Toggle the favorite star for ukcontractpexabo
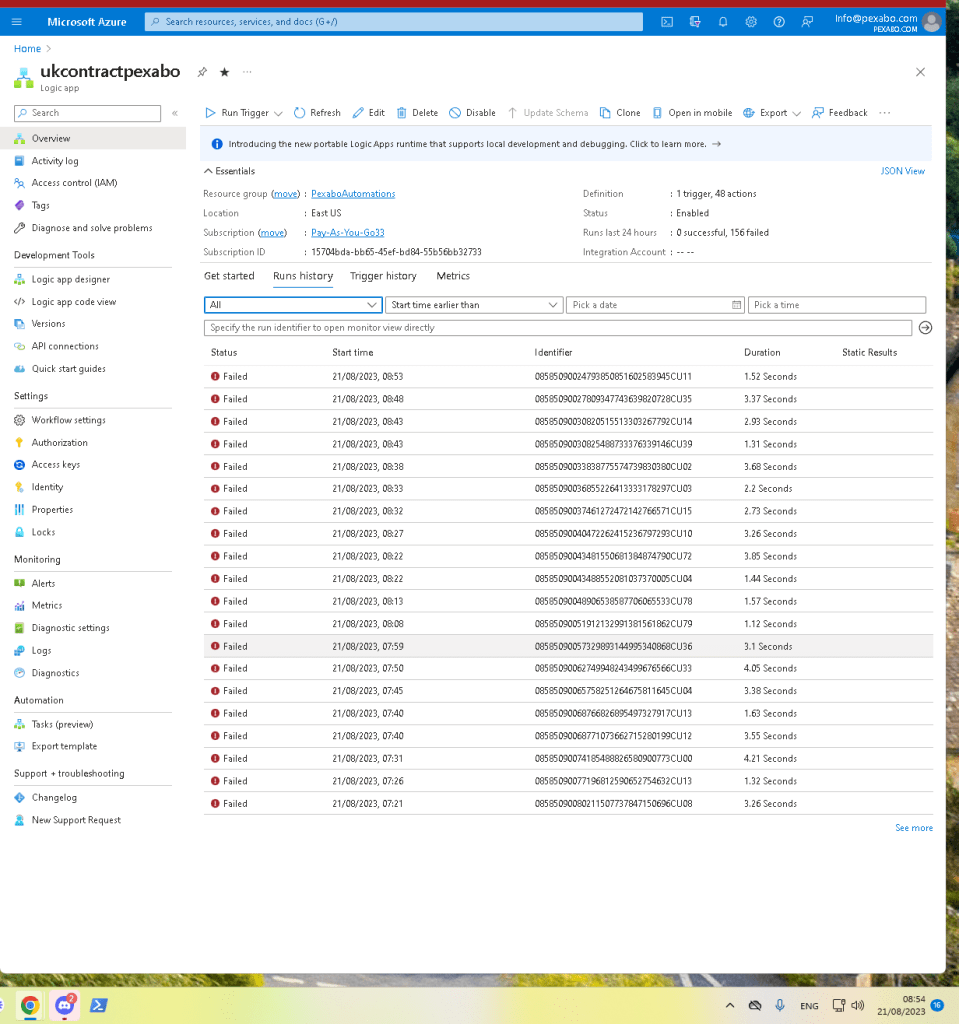 click(224, 72)
